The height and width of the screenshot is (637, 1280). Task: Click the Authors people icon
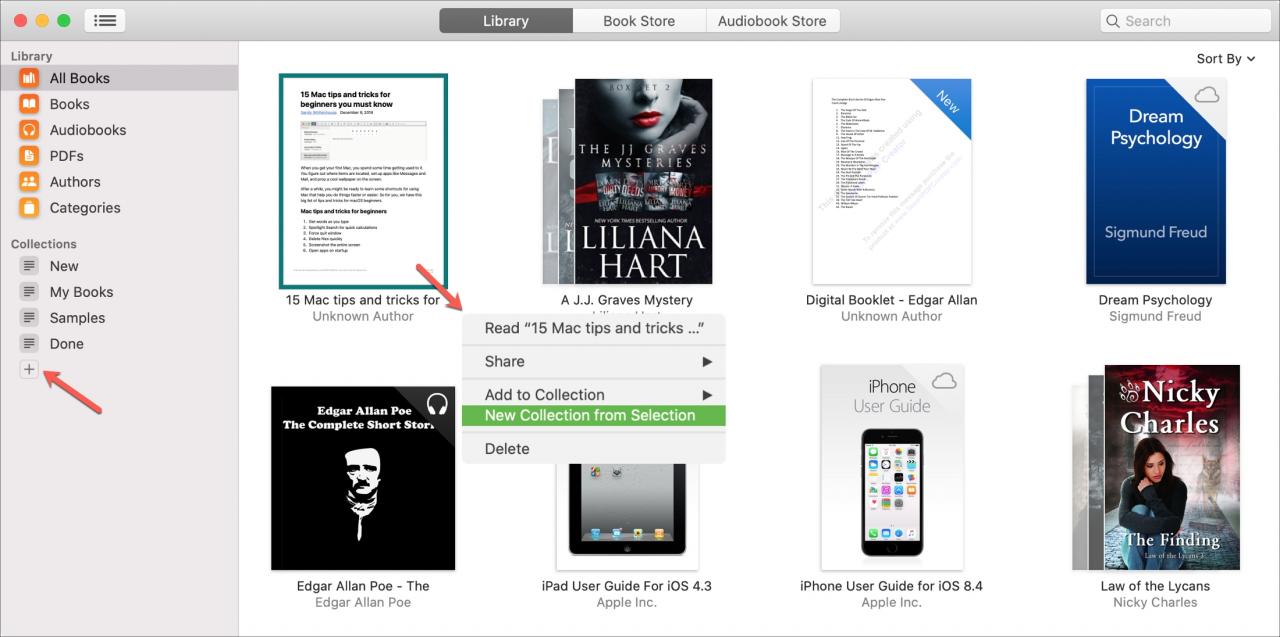point(30,182)
